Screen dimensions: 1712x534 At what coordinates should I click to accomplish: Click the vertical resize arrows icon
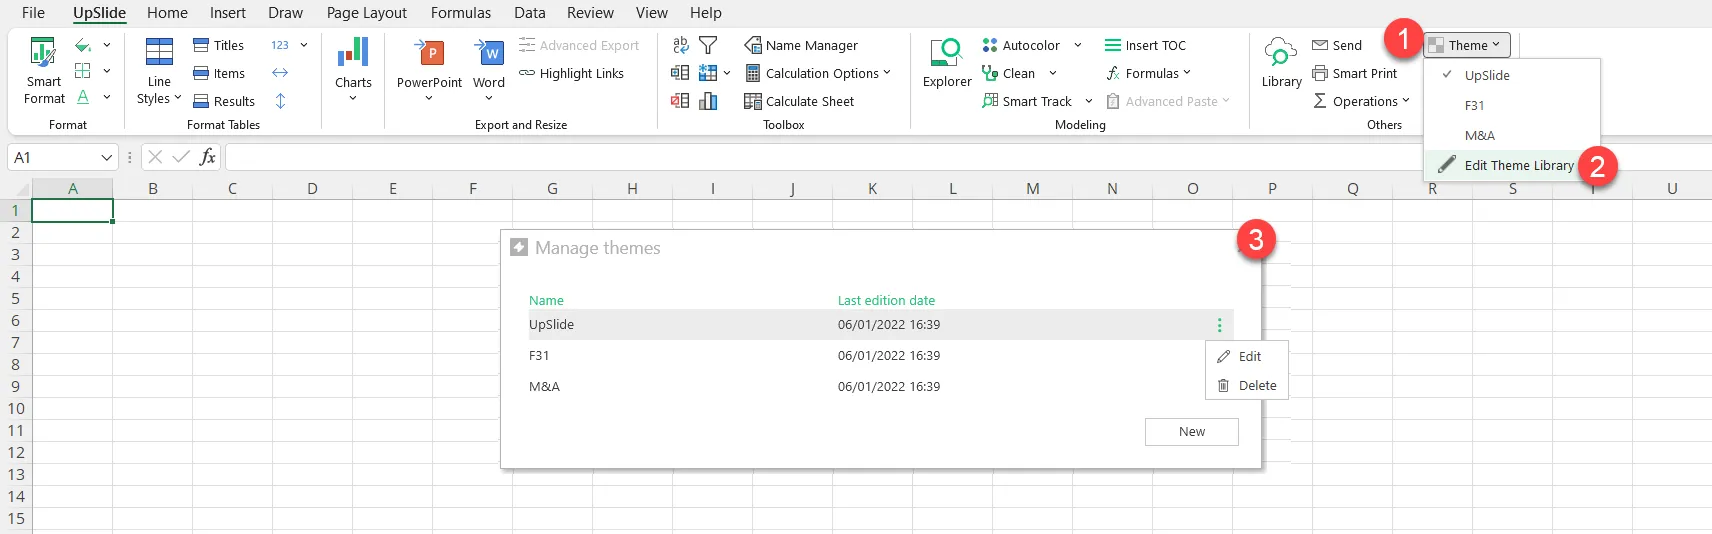280,101
